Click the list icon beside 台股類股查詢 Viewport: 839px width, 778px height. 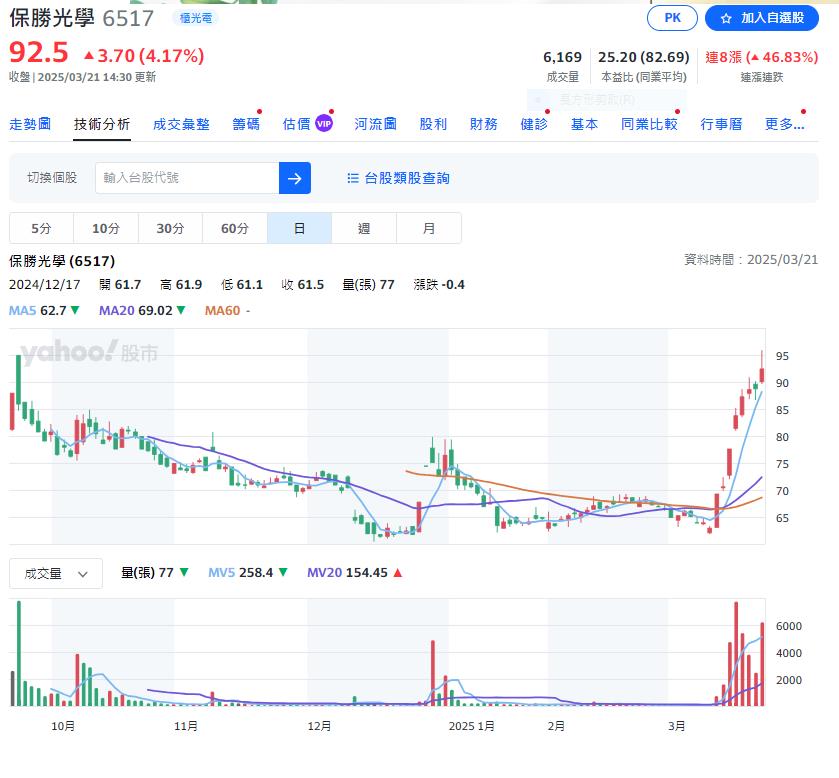coord(353,178)
